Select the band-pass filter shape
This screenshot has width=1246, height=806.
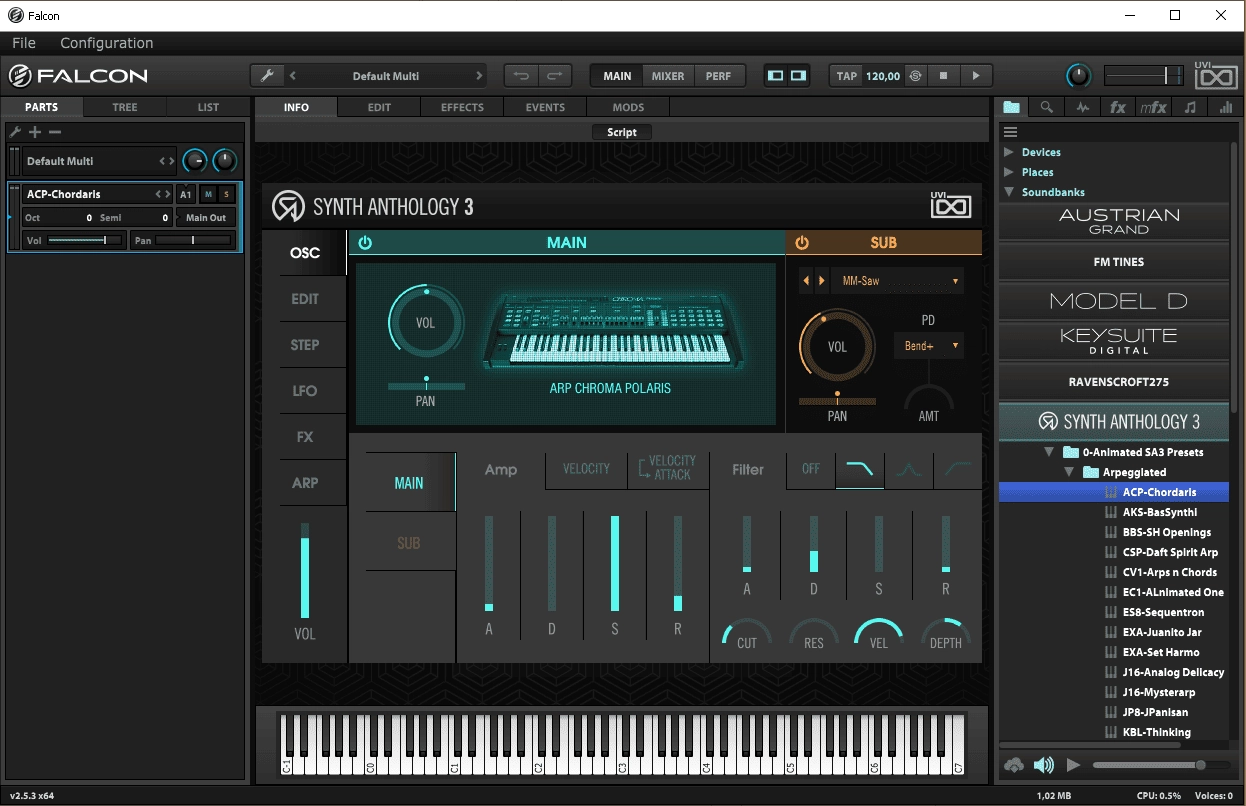click(x=909, y=469)
